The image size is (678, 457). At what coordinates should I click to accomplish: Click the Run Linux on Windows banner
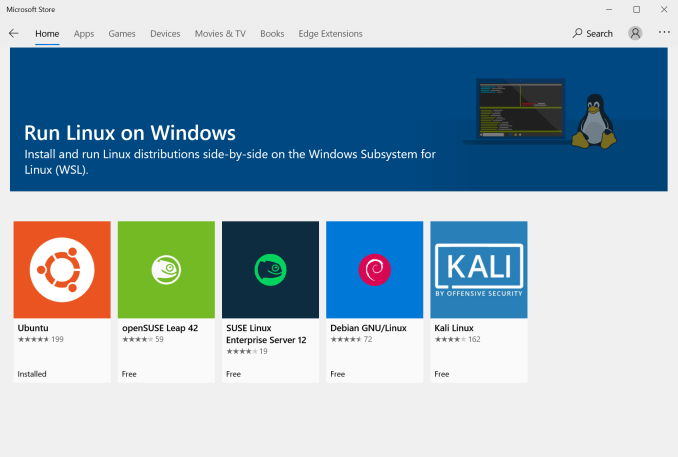(x=339, y=119)
